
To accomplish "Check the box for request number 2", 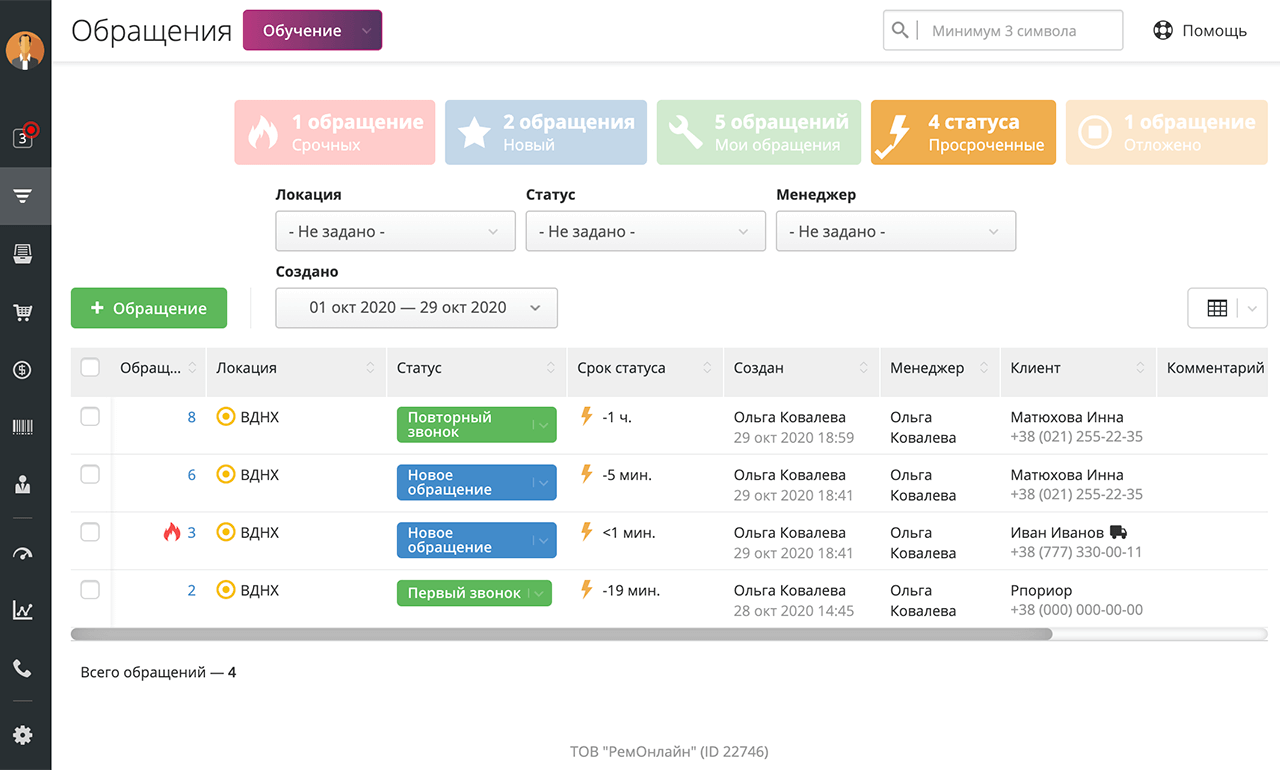I will point(90,590).
